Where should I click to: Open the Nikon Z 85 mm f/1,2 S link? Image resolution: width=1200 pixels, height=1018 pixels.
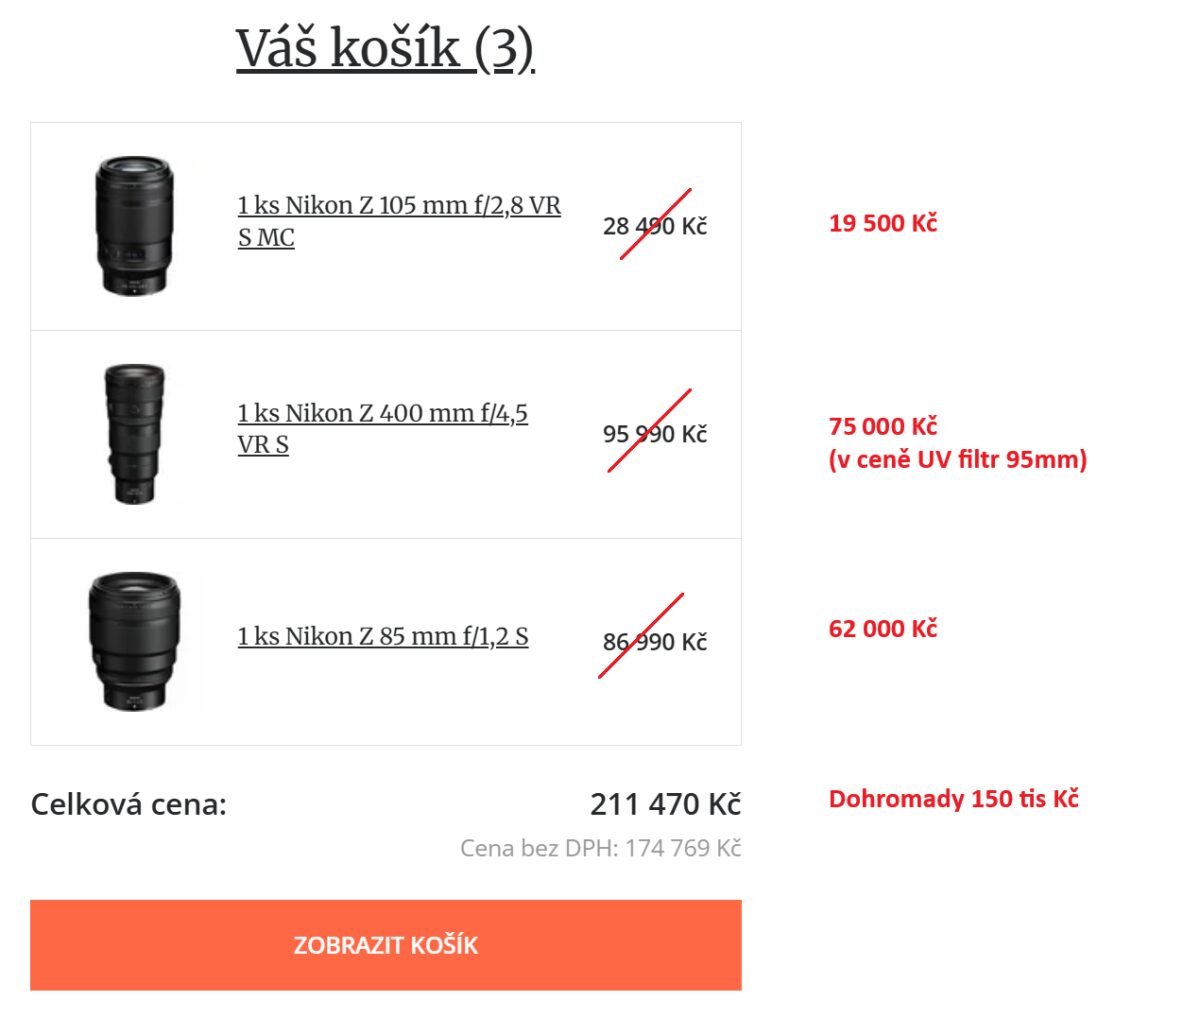point(383,636)
